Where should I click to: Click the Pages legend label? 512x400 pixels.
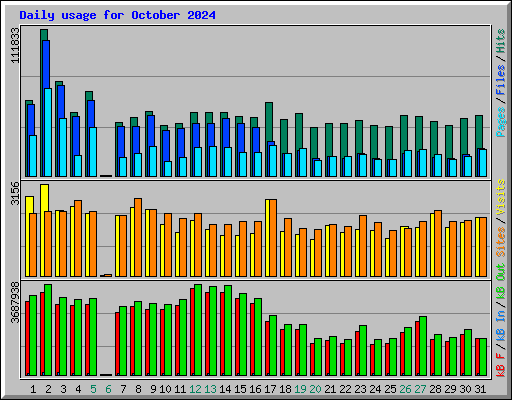pyautogui.click(x=501, y=122)
